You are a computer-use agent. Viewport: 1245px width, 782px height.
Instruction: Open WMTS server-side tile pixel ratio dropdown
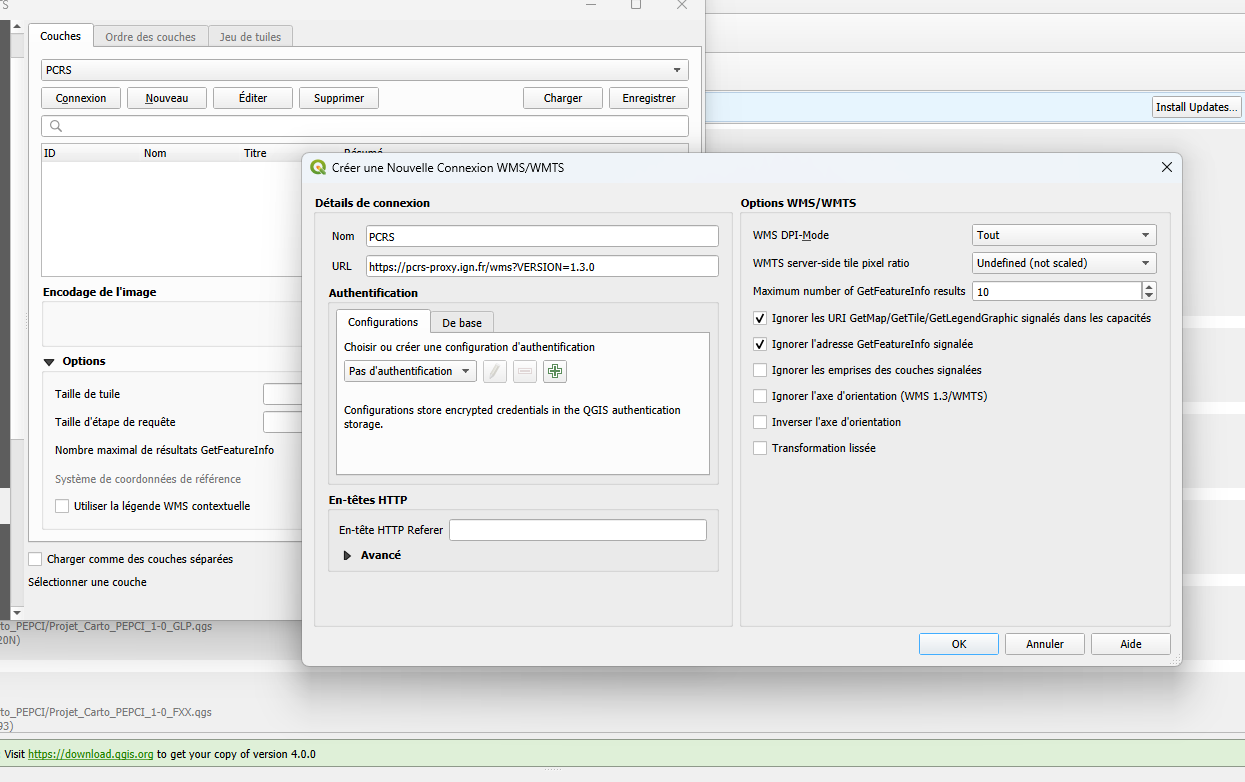(x=1064, y=263)
